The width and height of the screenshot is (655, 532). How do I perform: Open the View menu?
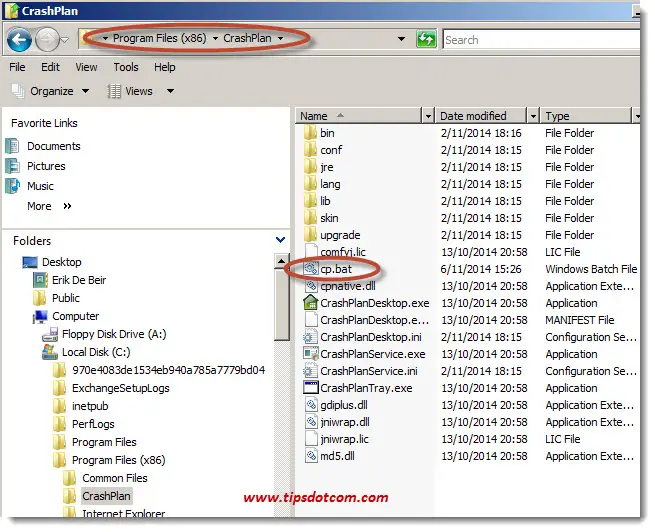[x=86, y=67]
